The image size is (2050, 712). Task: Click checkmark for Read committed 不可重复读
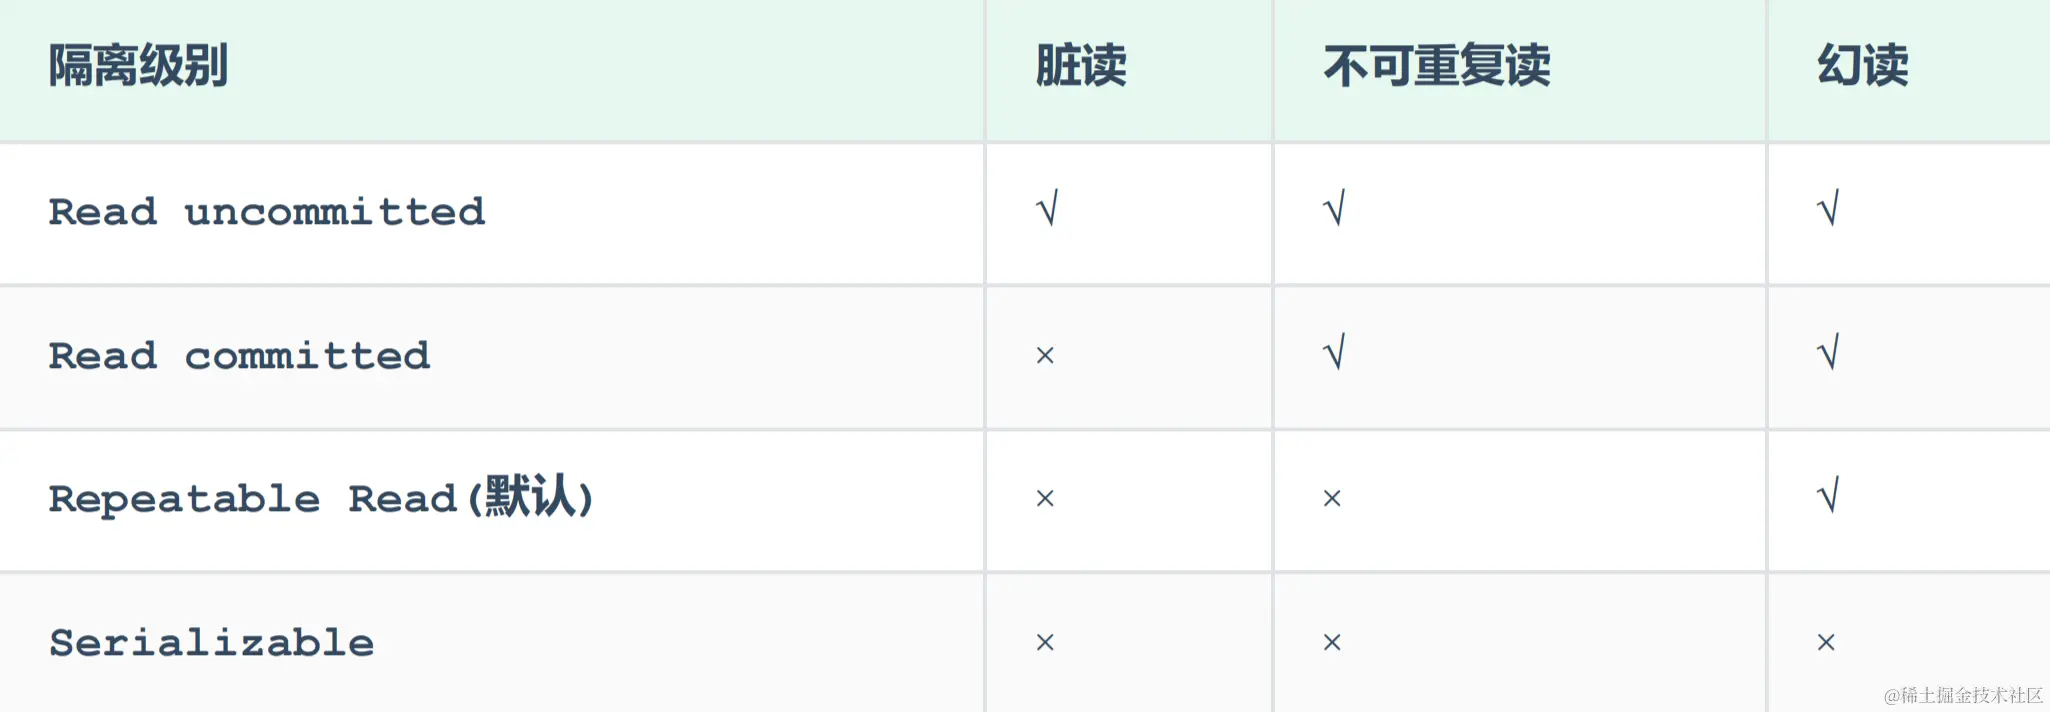[x=1333, y=353]
